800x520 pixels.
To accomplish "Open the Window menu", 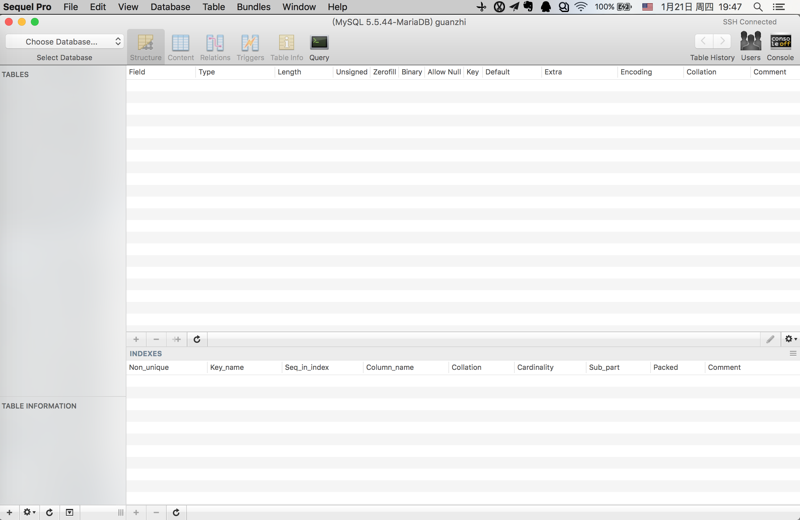I will tap(299, 7).
